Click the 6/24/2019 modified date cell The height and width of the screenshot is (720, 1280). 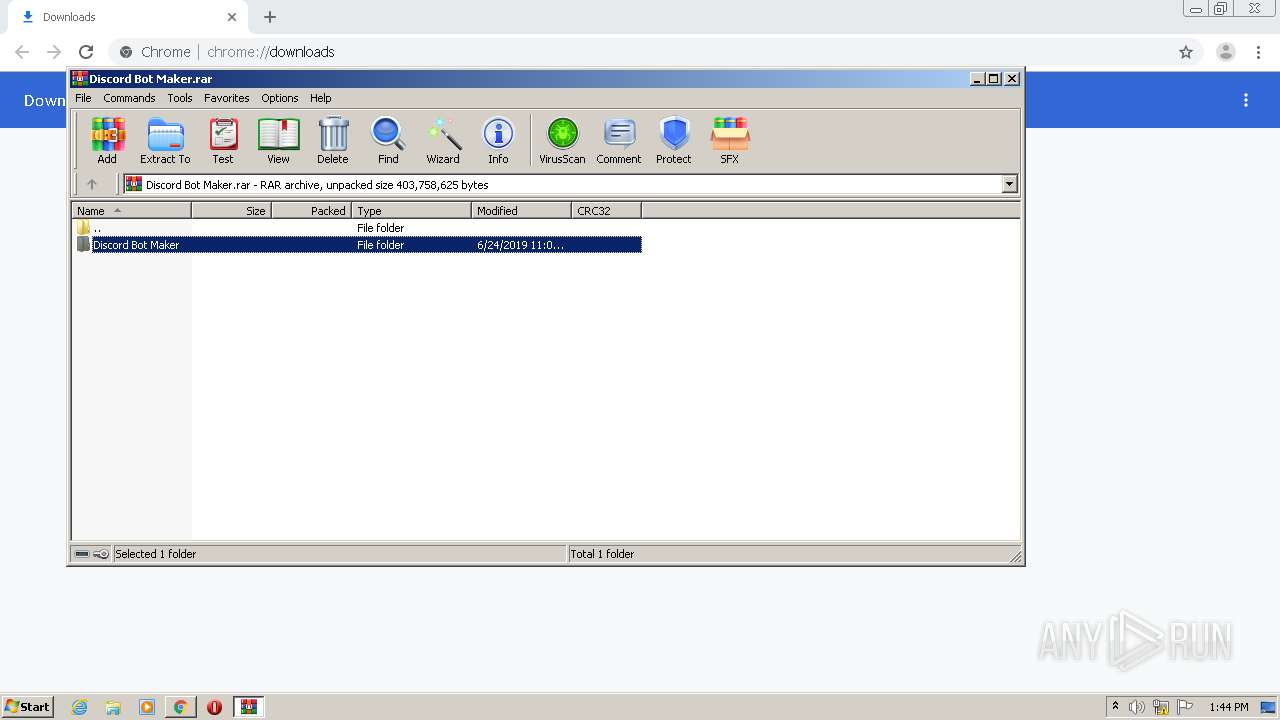pos(520,245)
